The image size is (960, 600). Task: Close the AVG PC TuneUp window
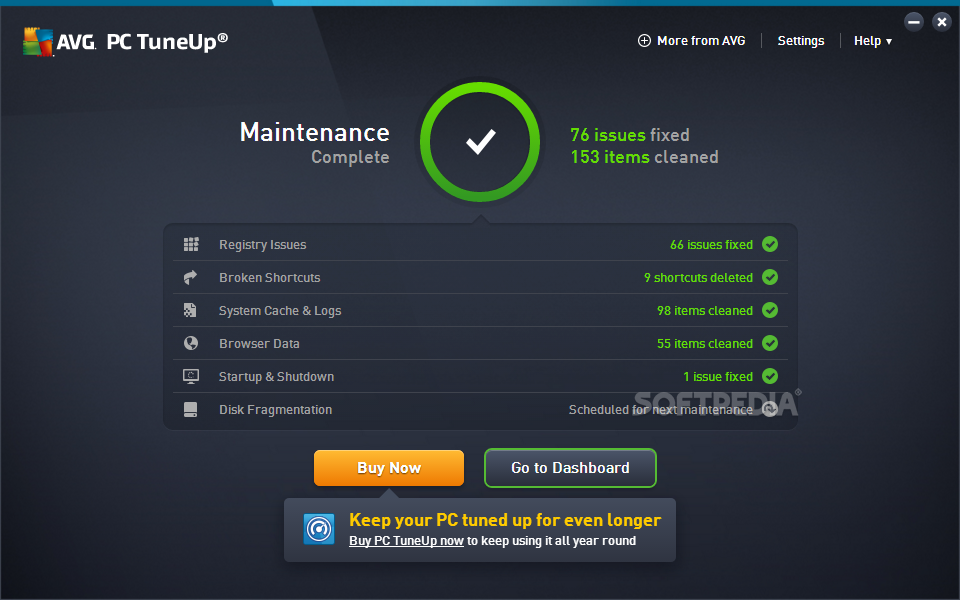pyautogui.click(x=942, y=22)
